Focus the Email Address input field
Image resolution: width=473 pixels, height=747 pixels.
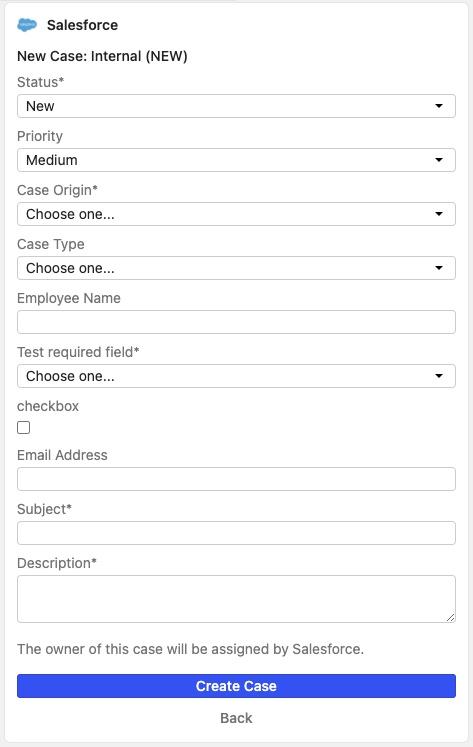(x=236, y=479)
